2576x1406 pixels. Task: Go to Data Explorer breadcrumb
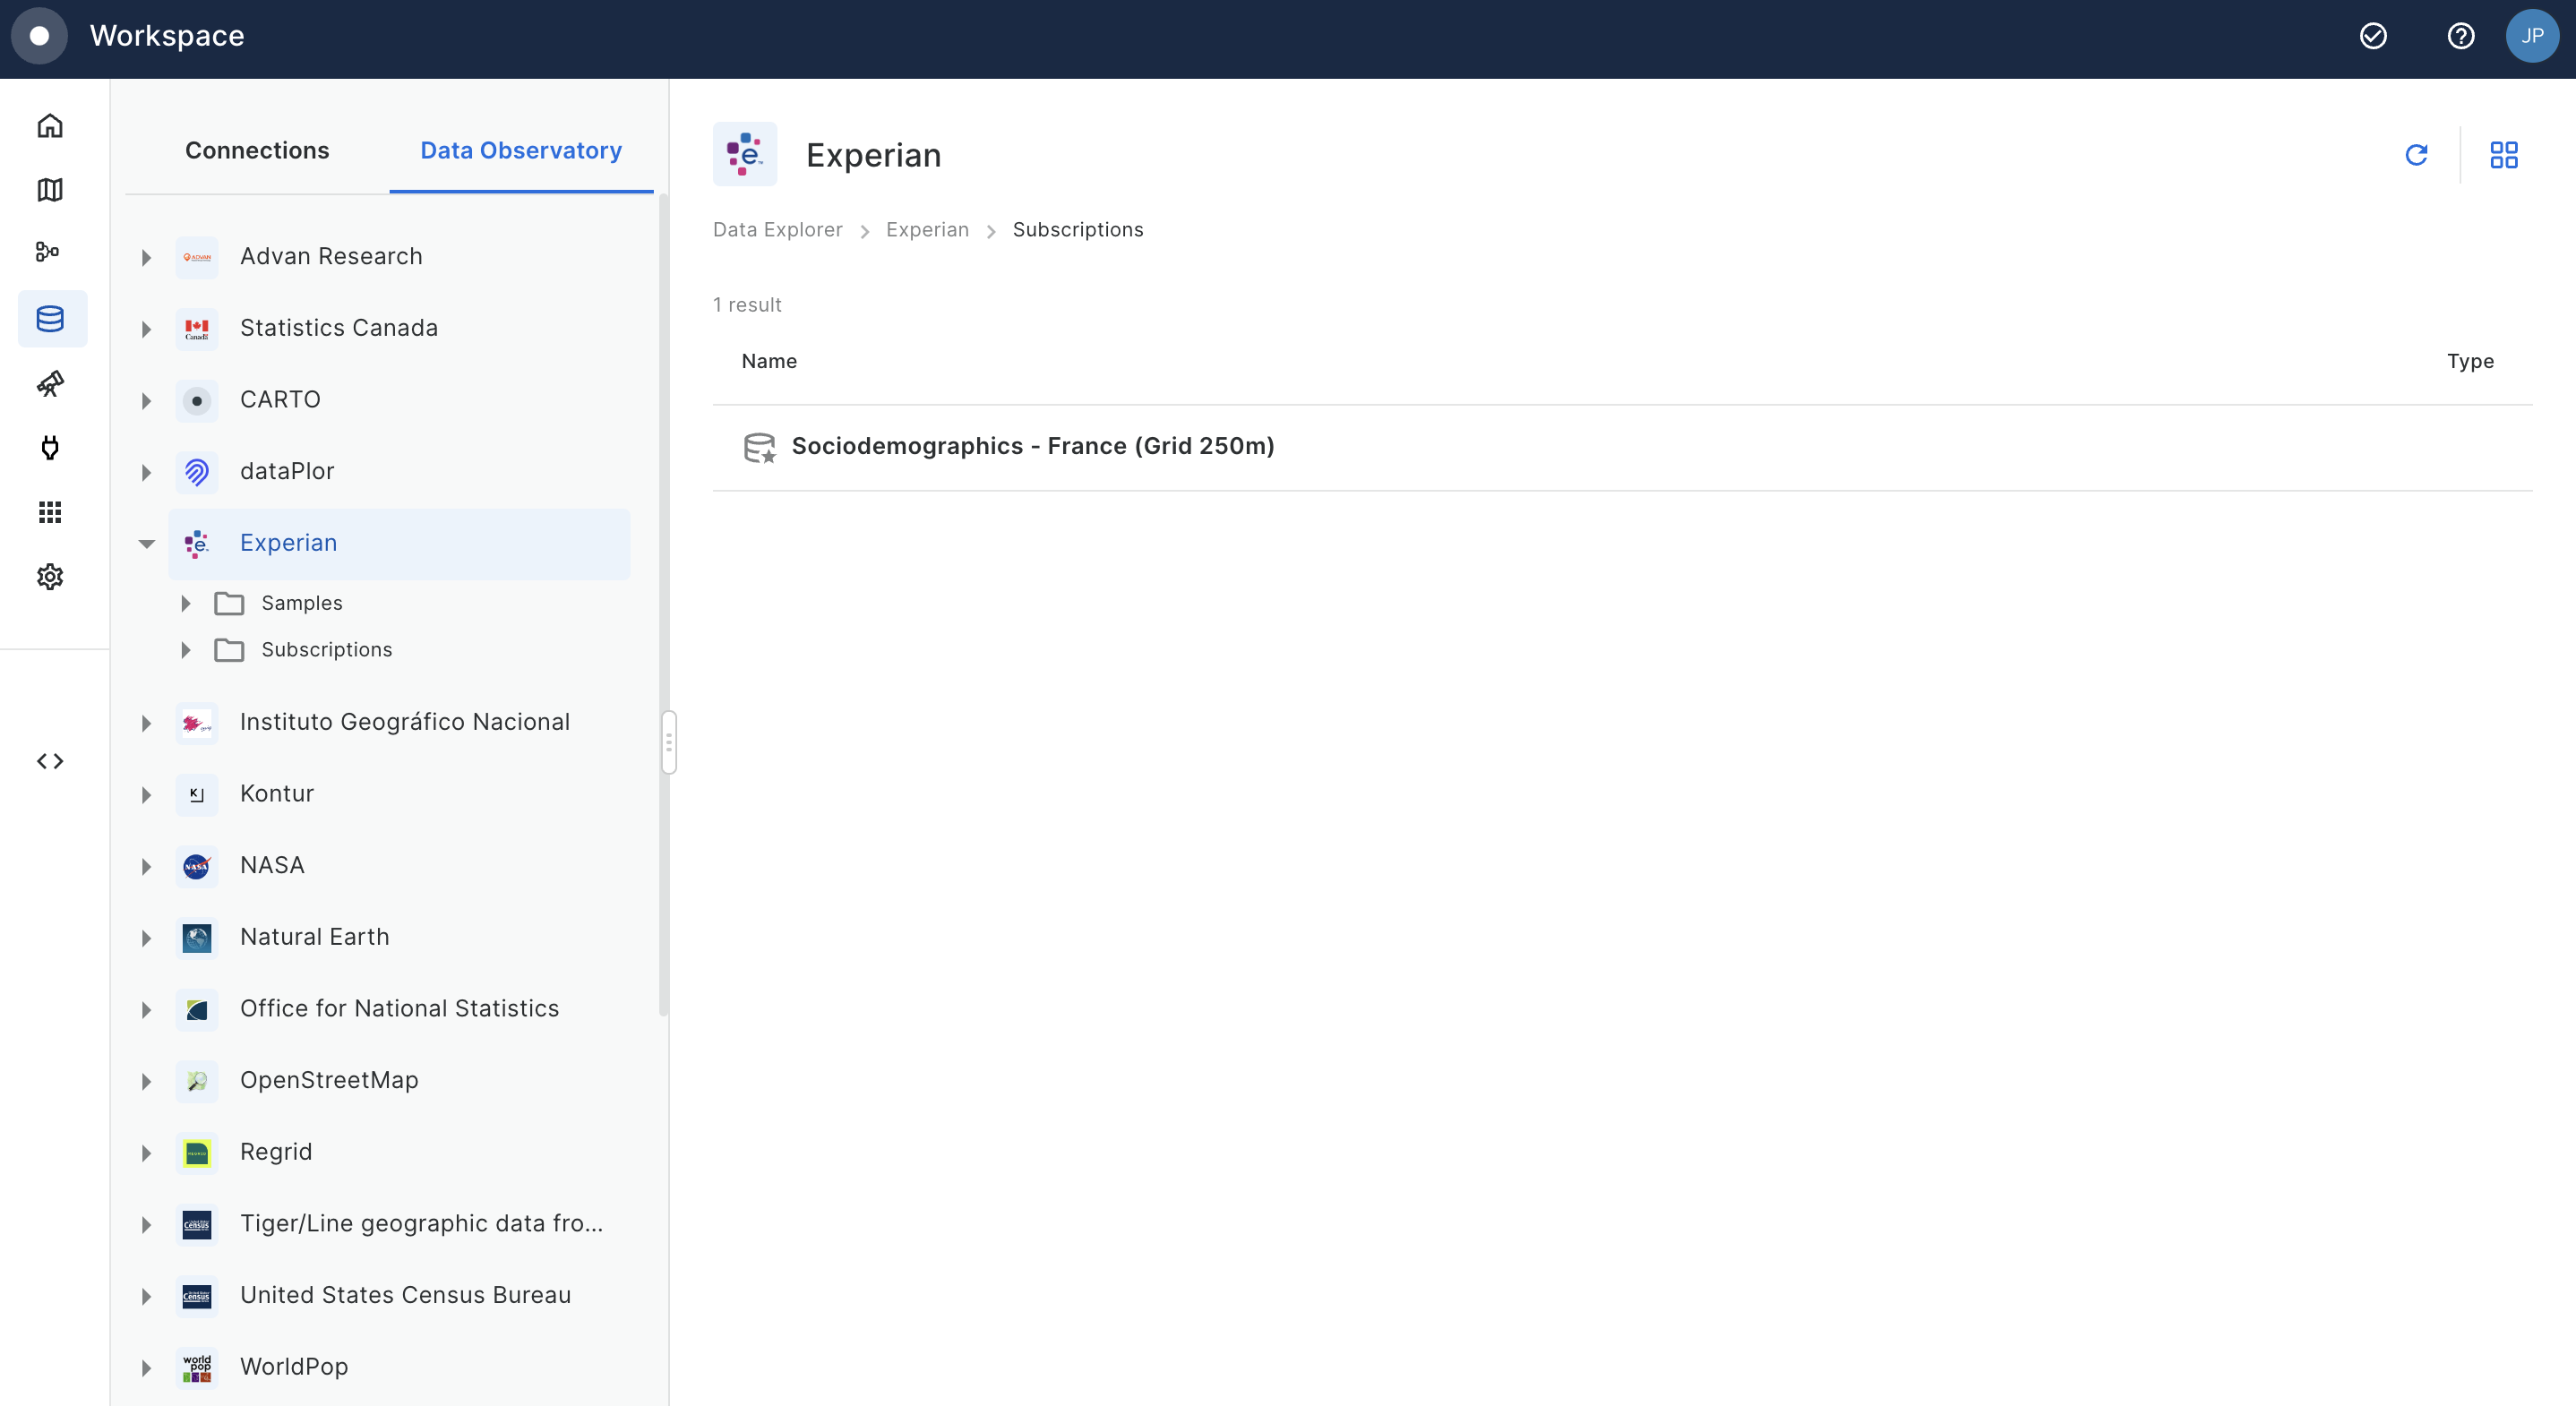click(777, 229)
